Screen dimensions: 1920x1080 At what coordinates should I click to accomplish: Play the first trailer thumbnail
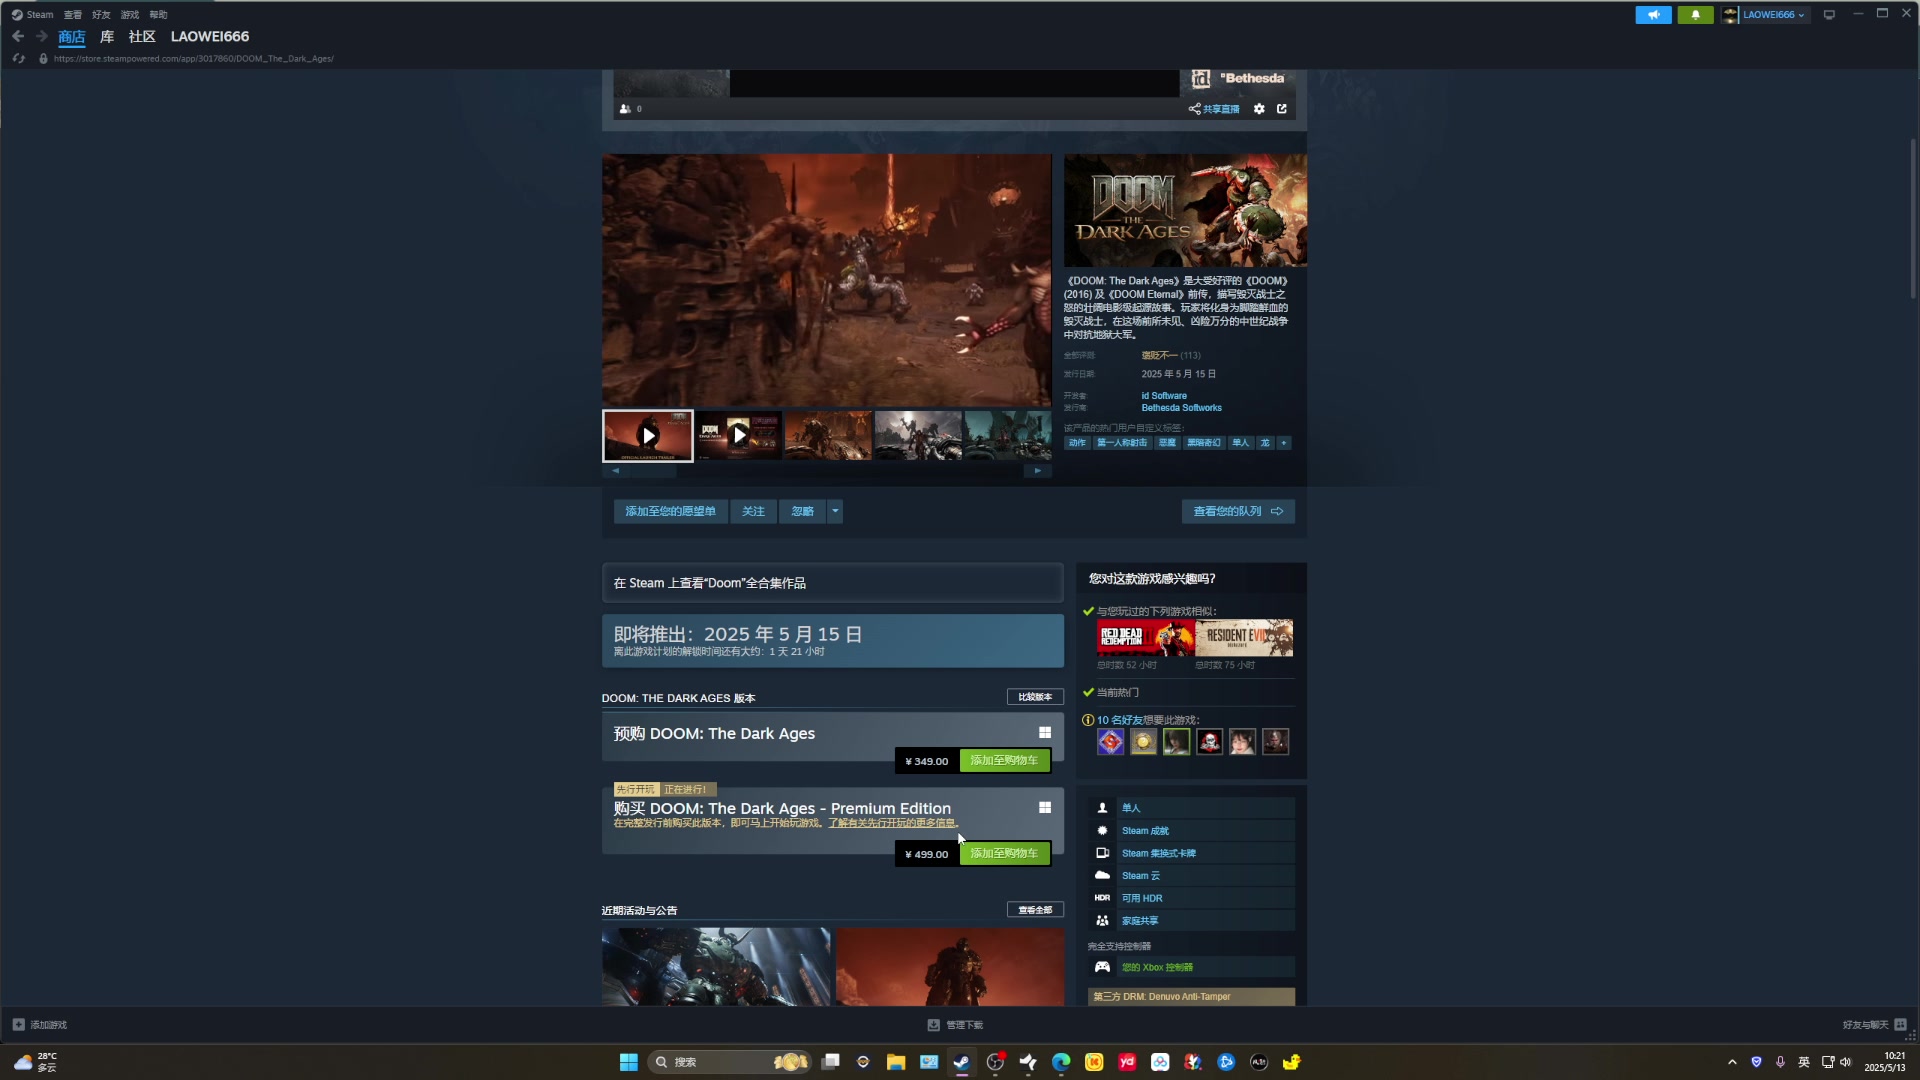click(x=647, y=436)
